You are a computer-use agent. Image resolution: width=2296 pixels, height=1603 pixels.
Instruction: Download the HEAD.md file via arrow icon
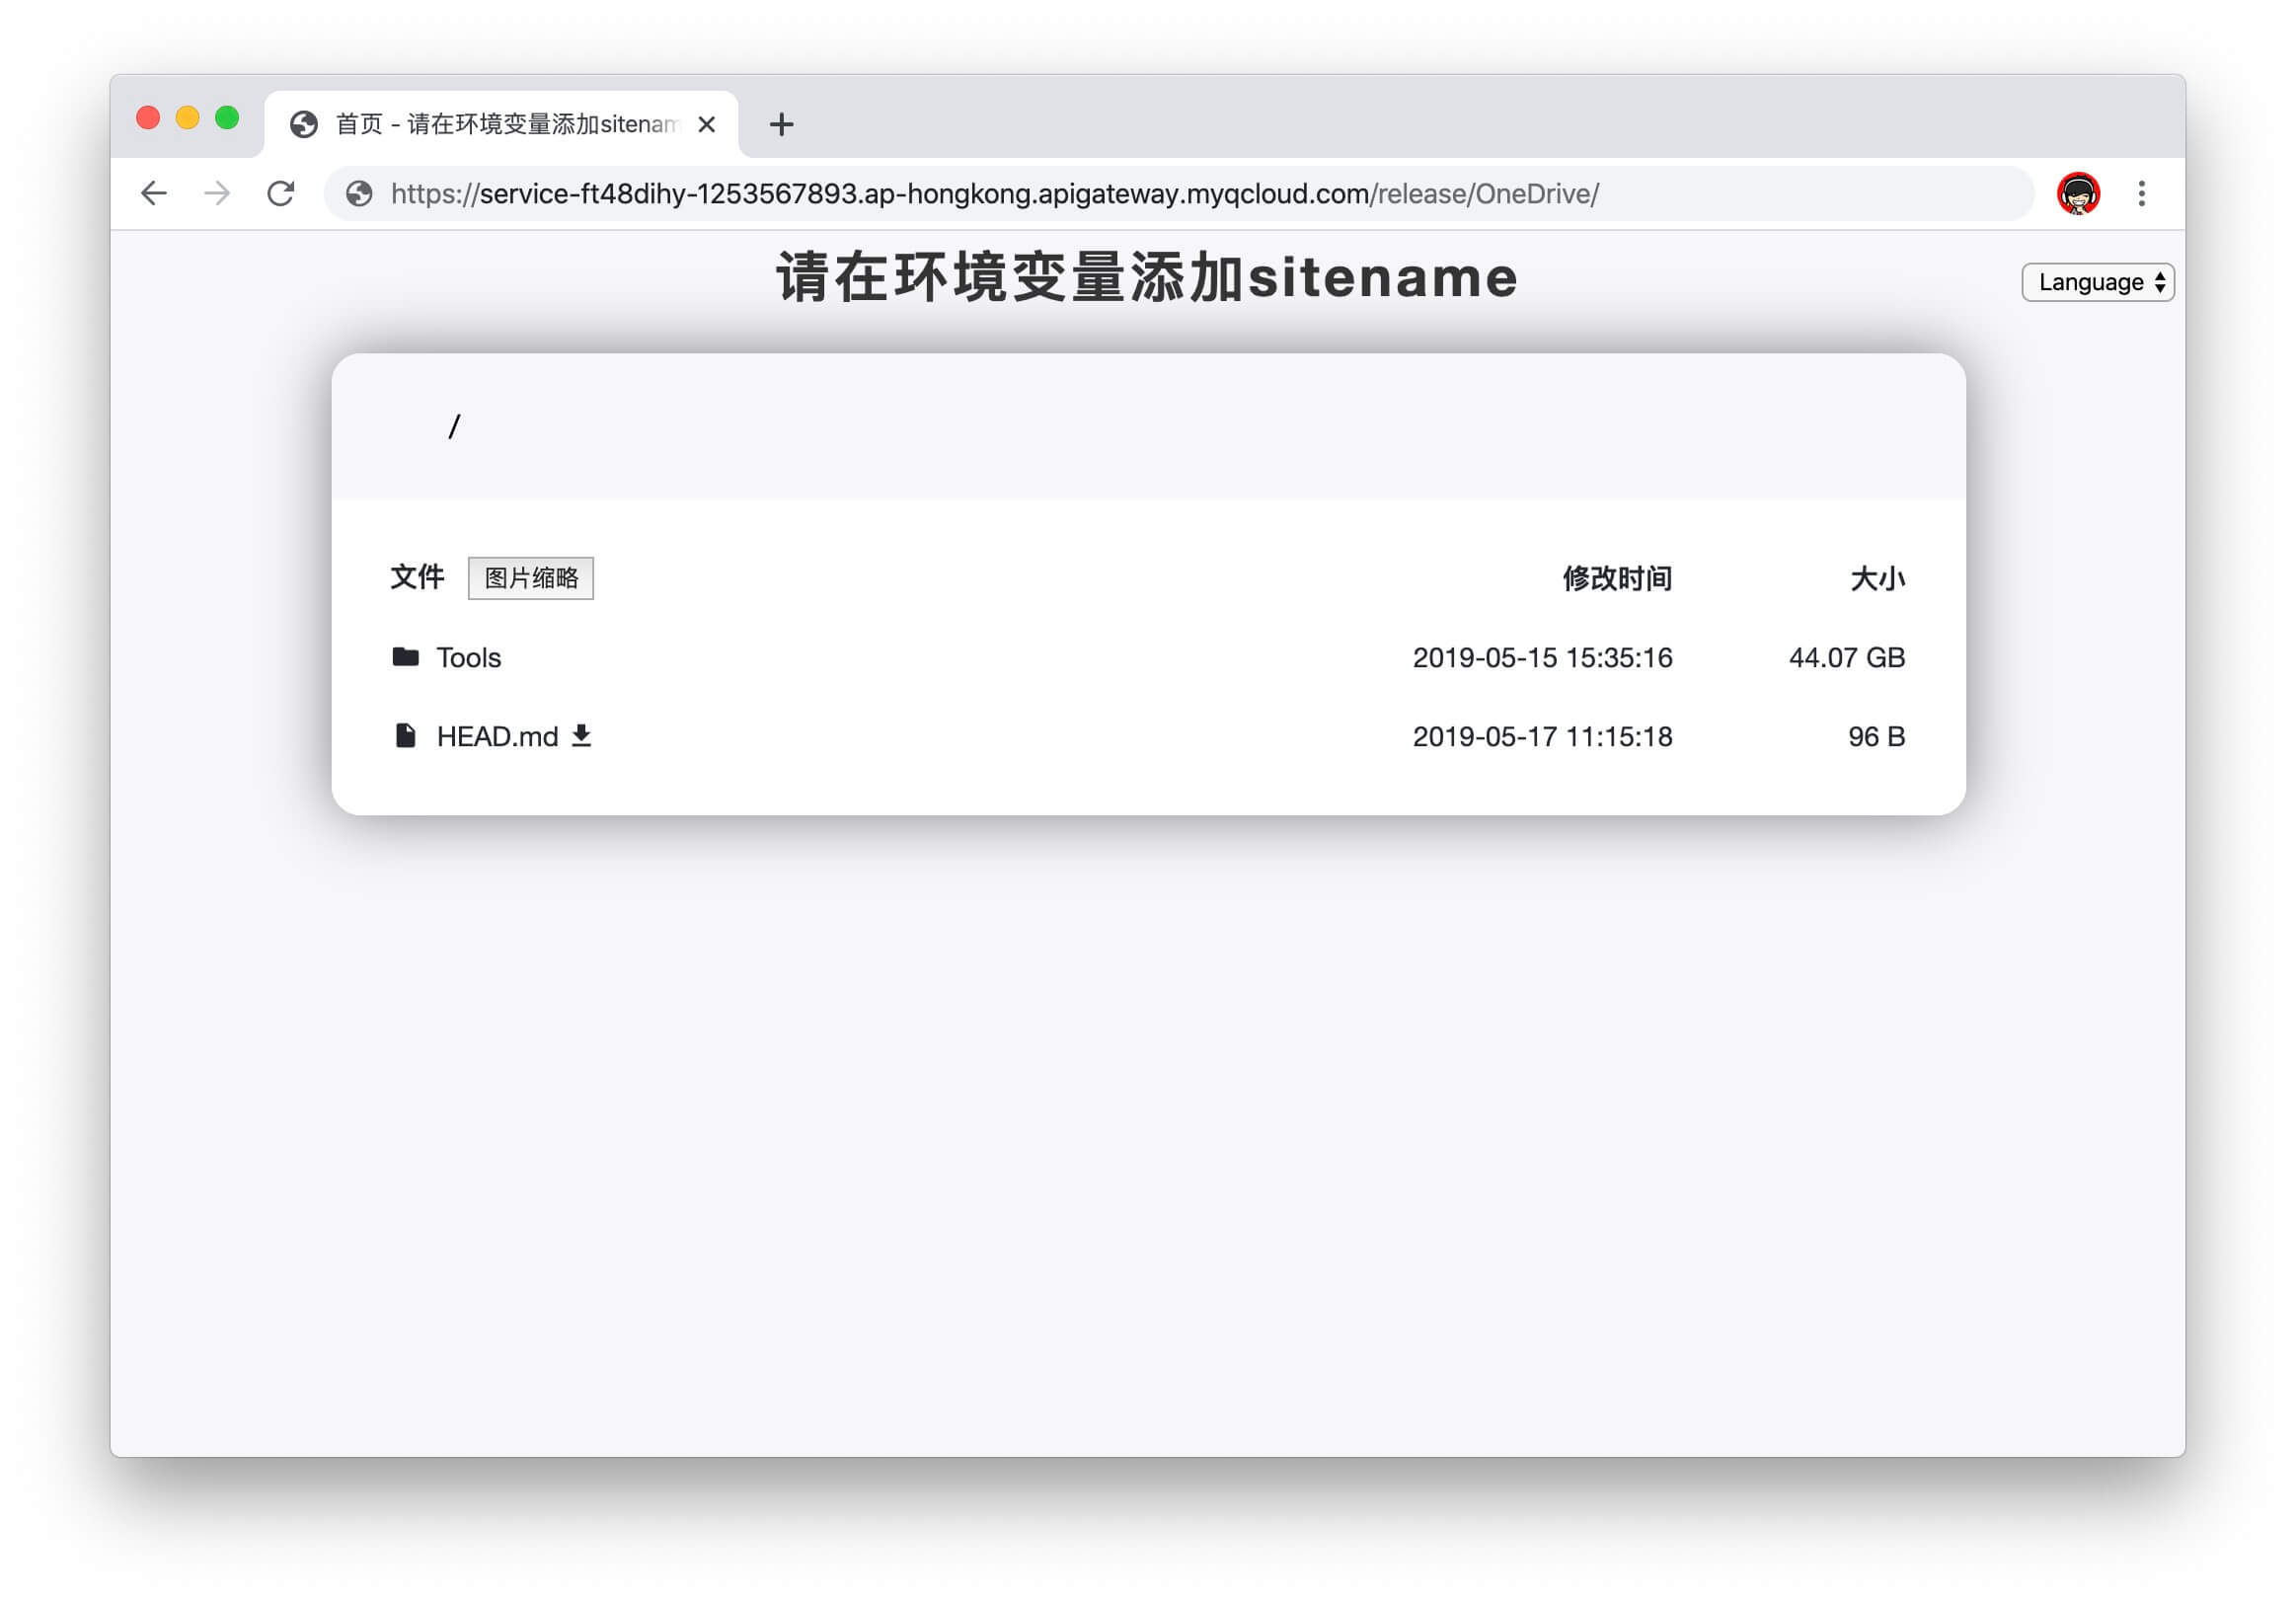pos(581,736)
